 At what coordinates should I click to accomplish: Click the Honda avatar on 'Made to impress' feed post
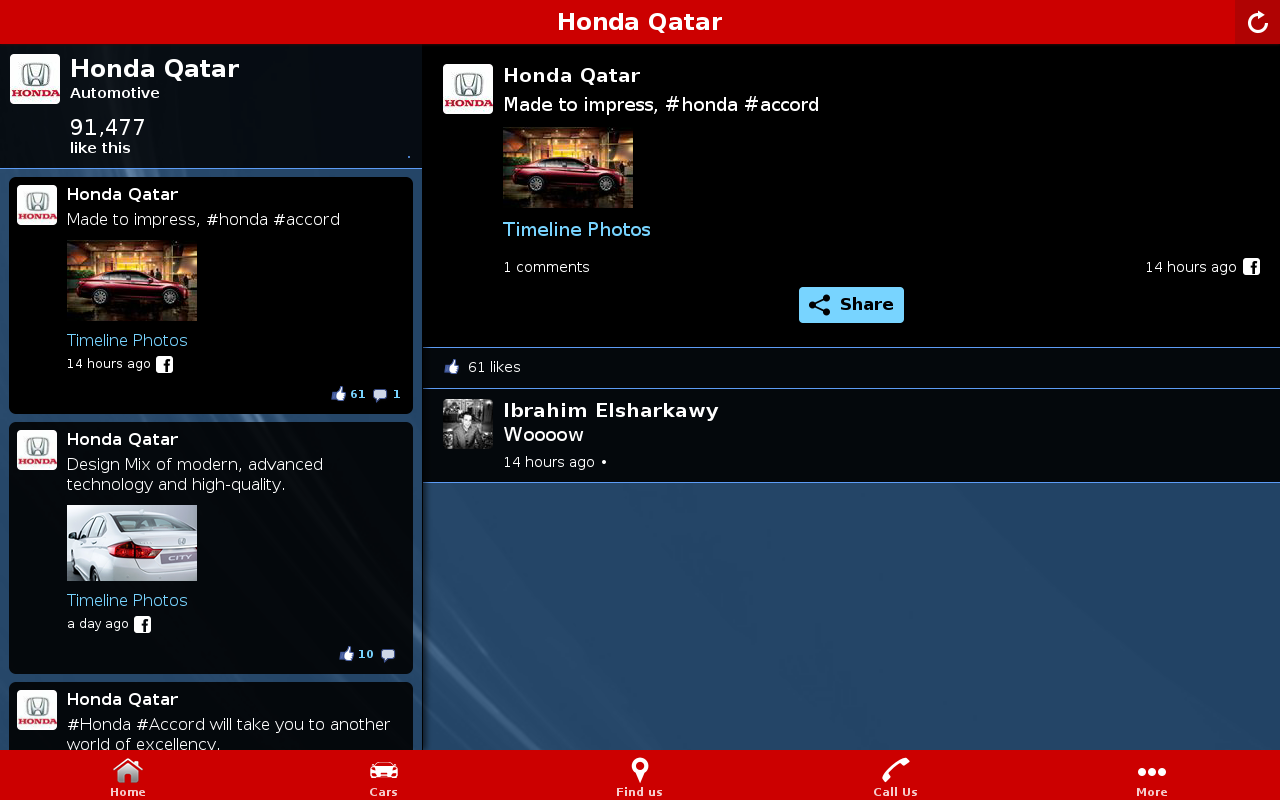point(37,205)
